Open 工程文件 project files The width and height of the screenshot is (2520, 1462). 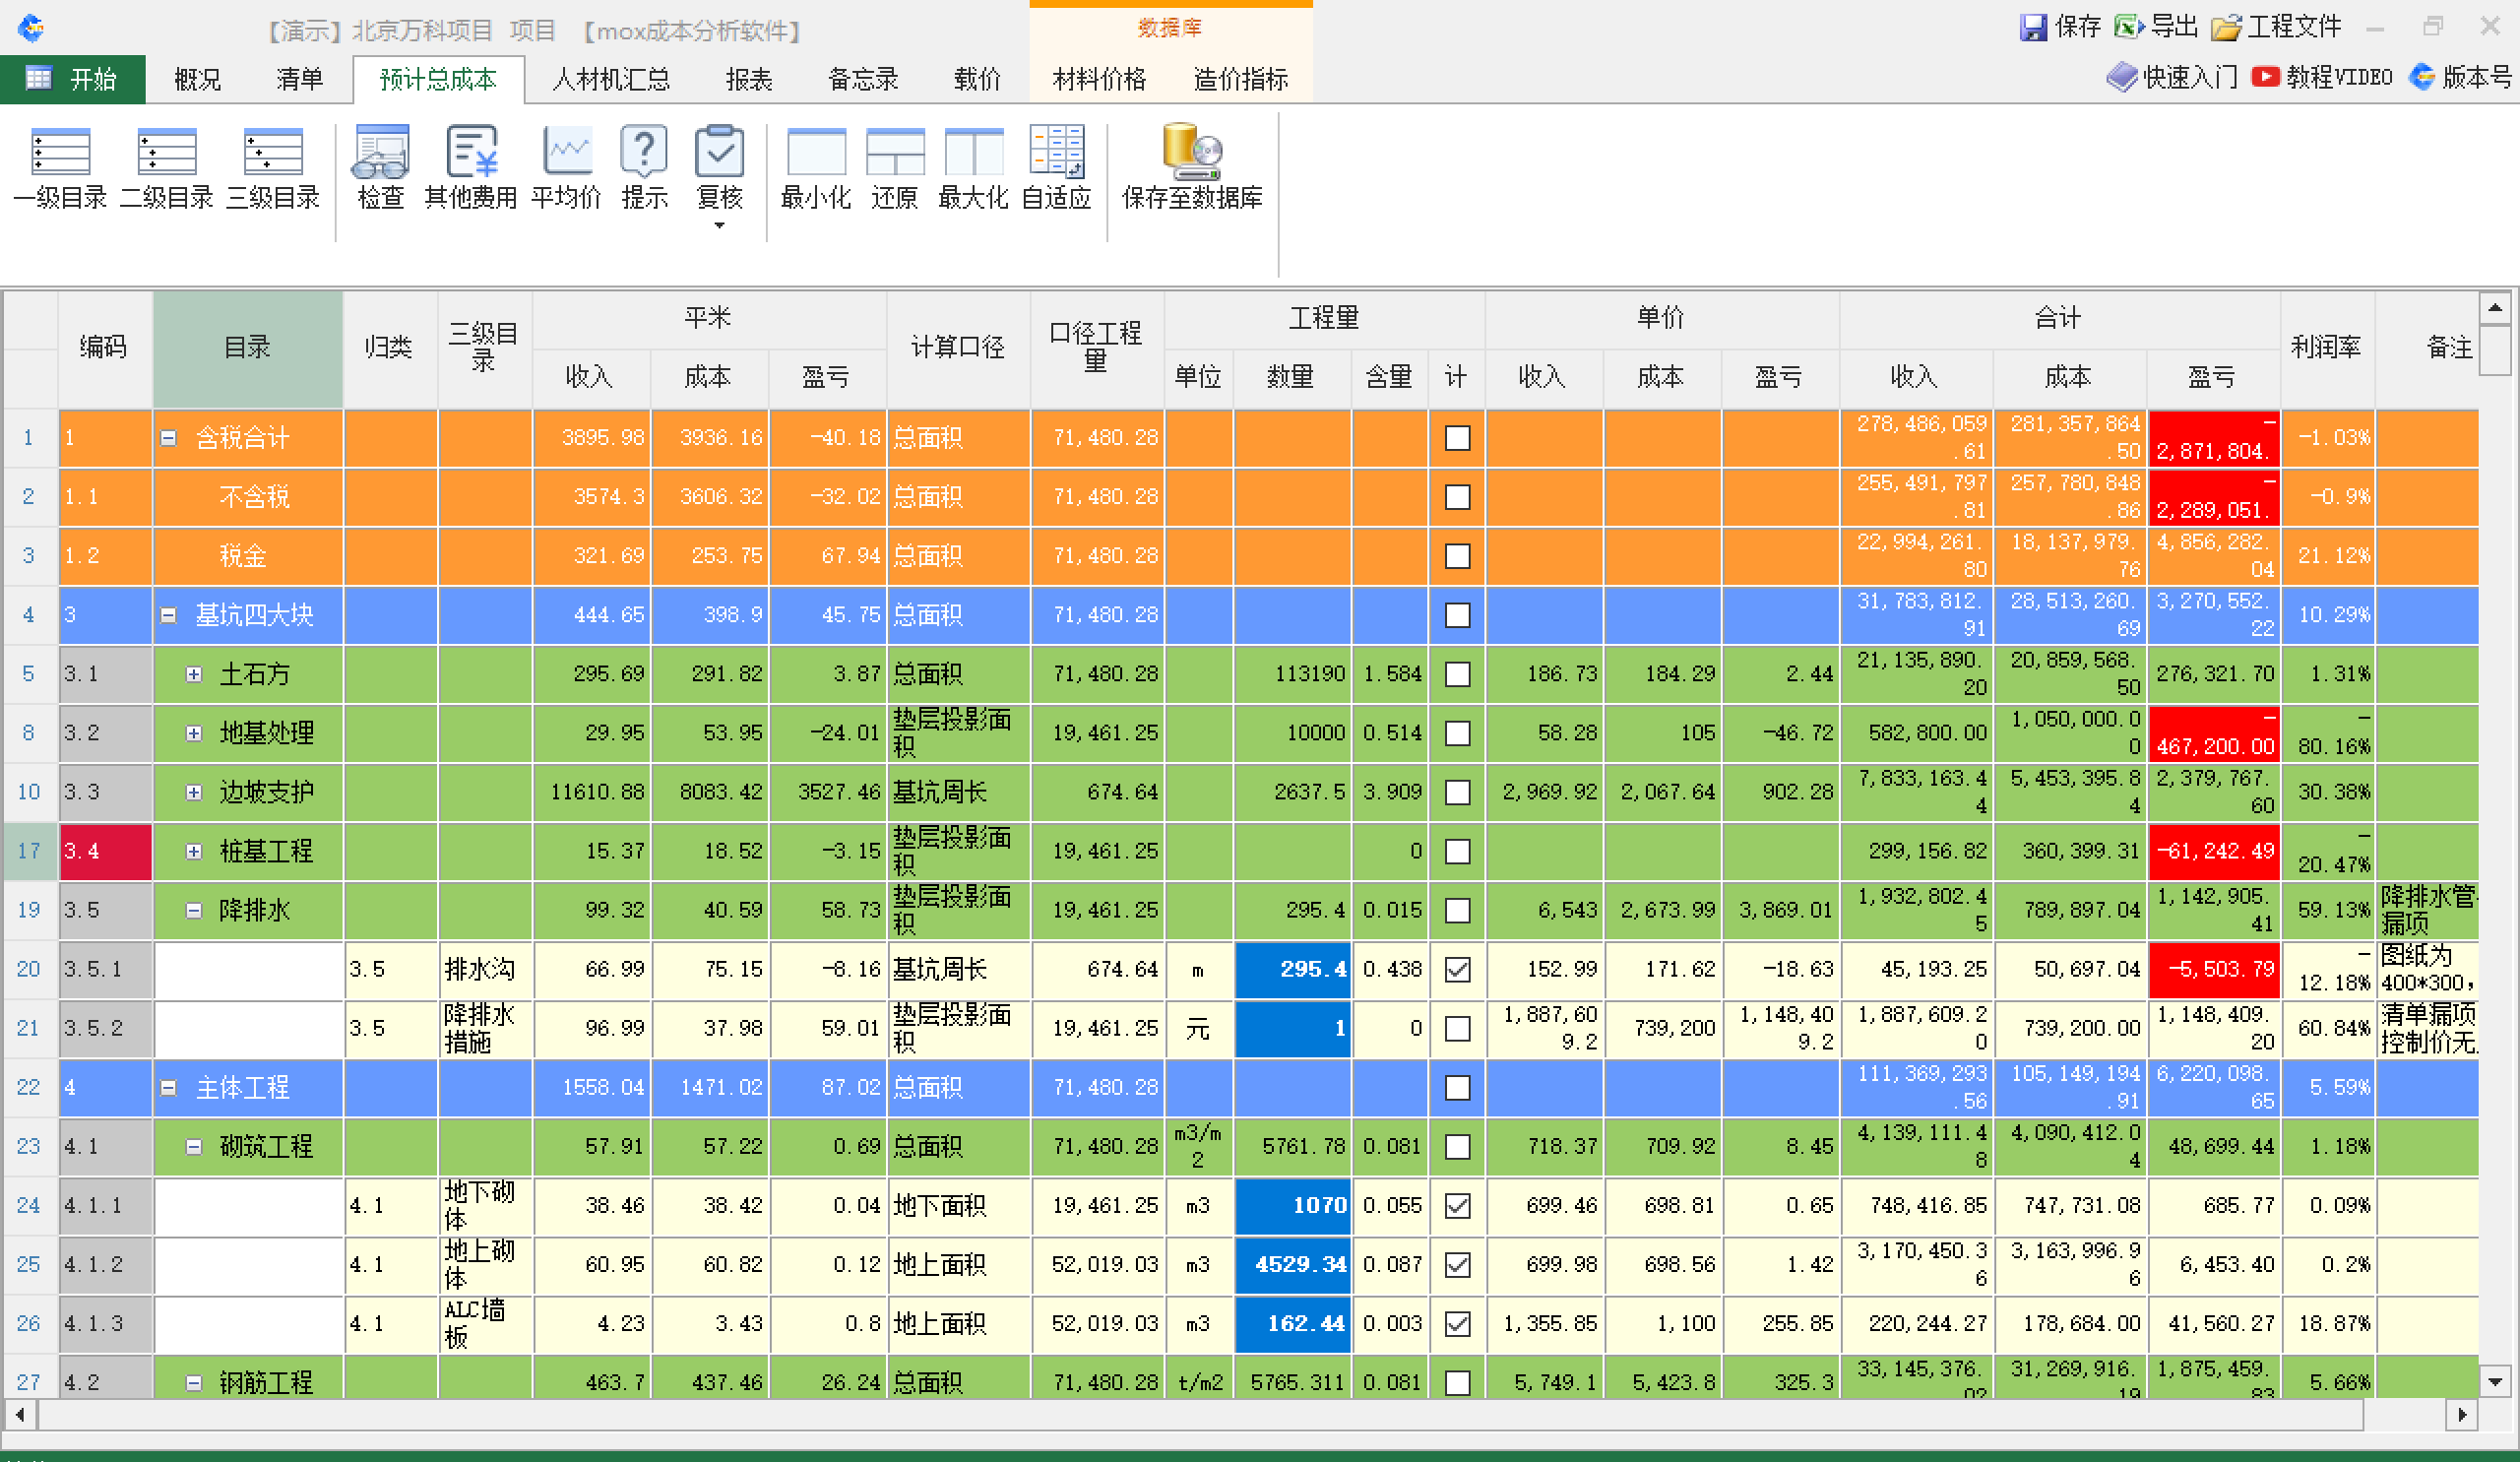2276,27
